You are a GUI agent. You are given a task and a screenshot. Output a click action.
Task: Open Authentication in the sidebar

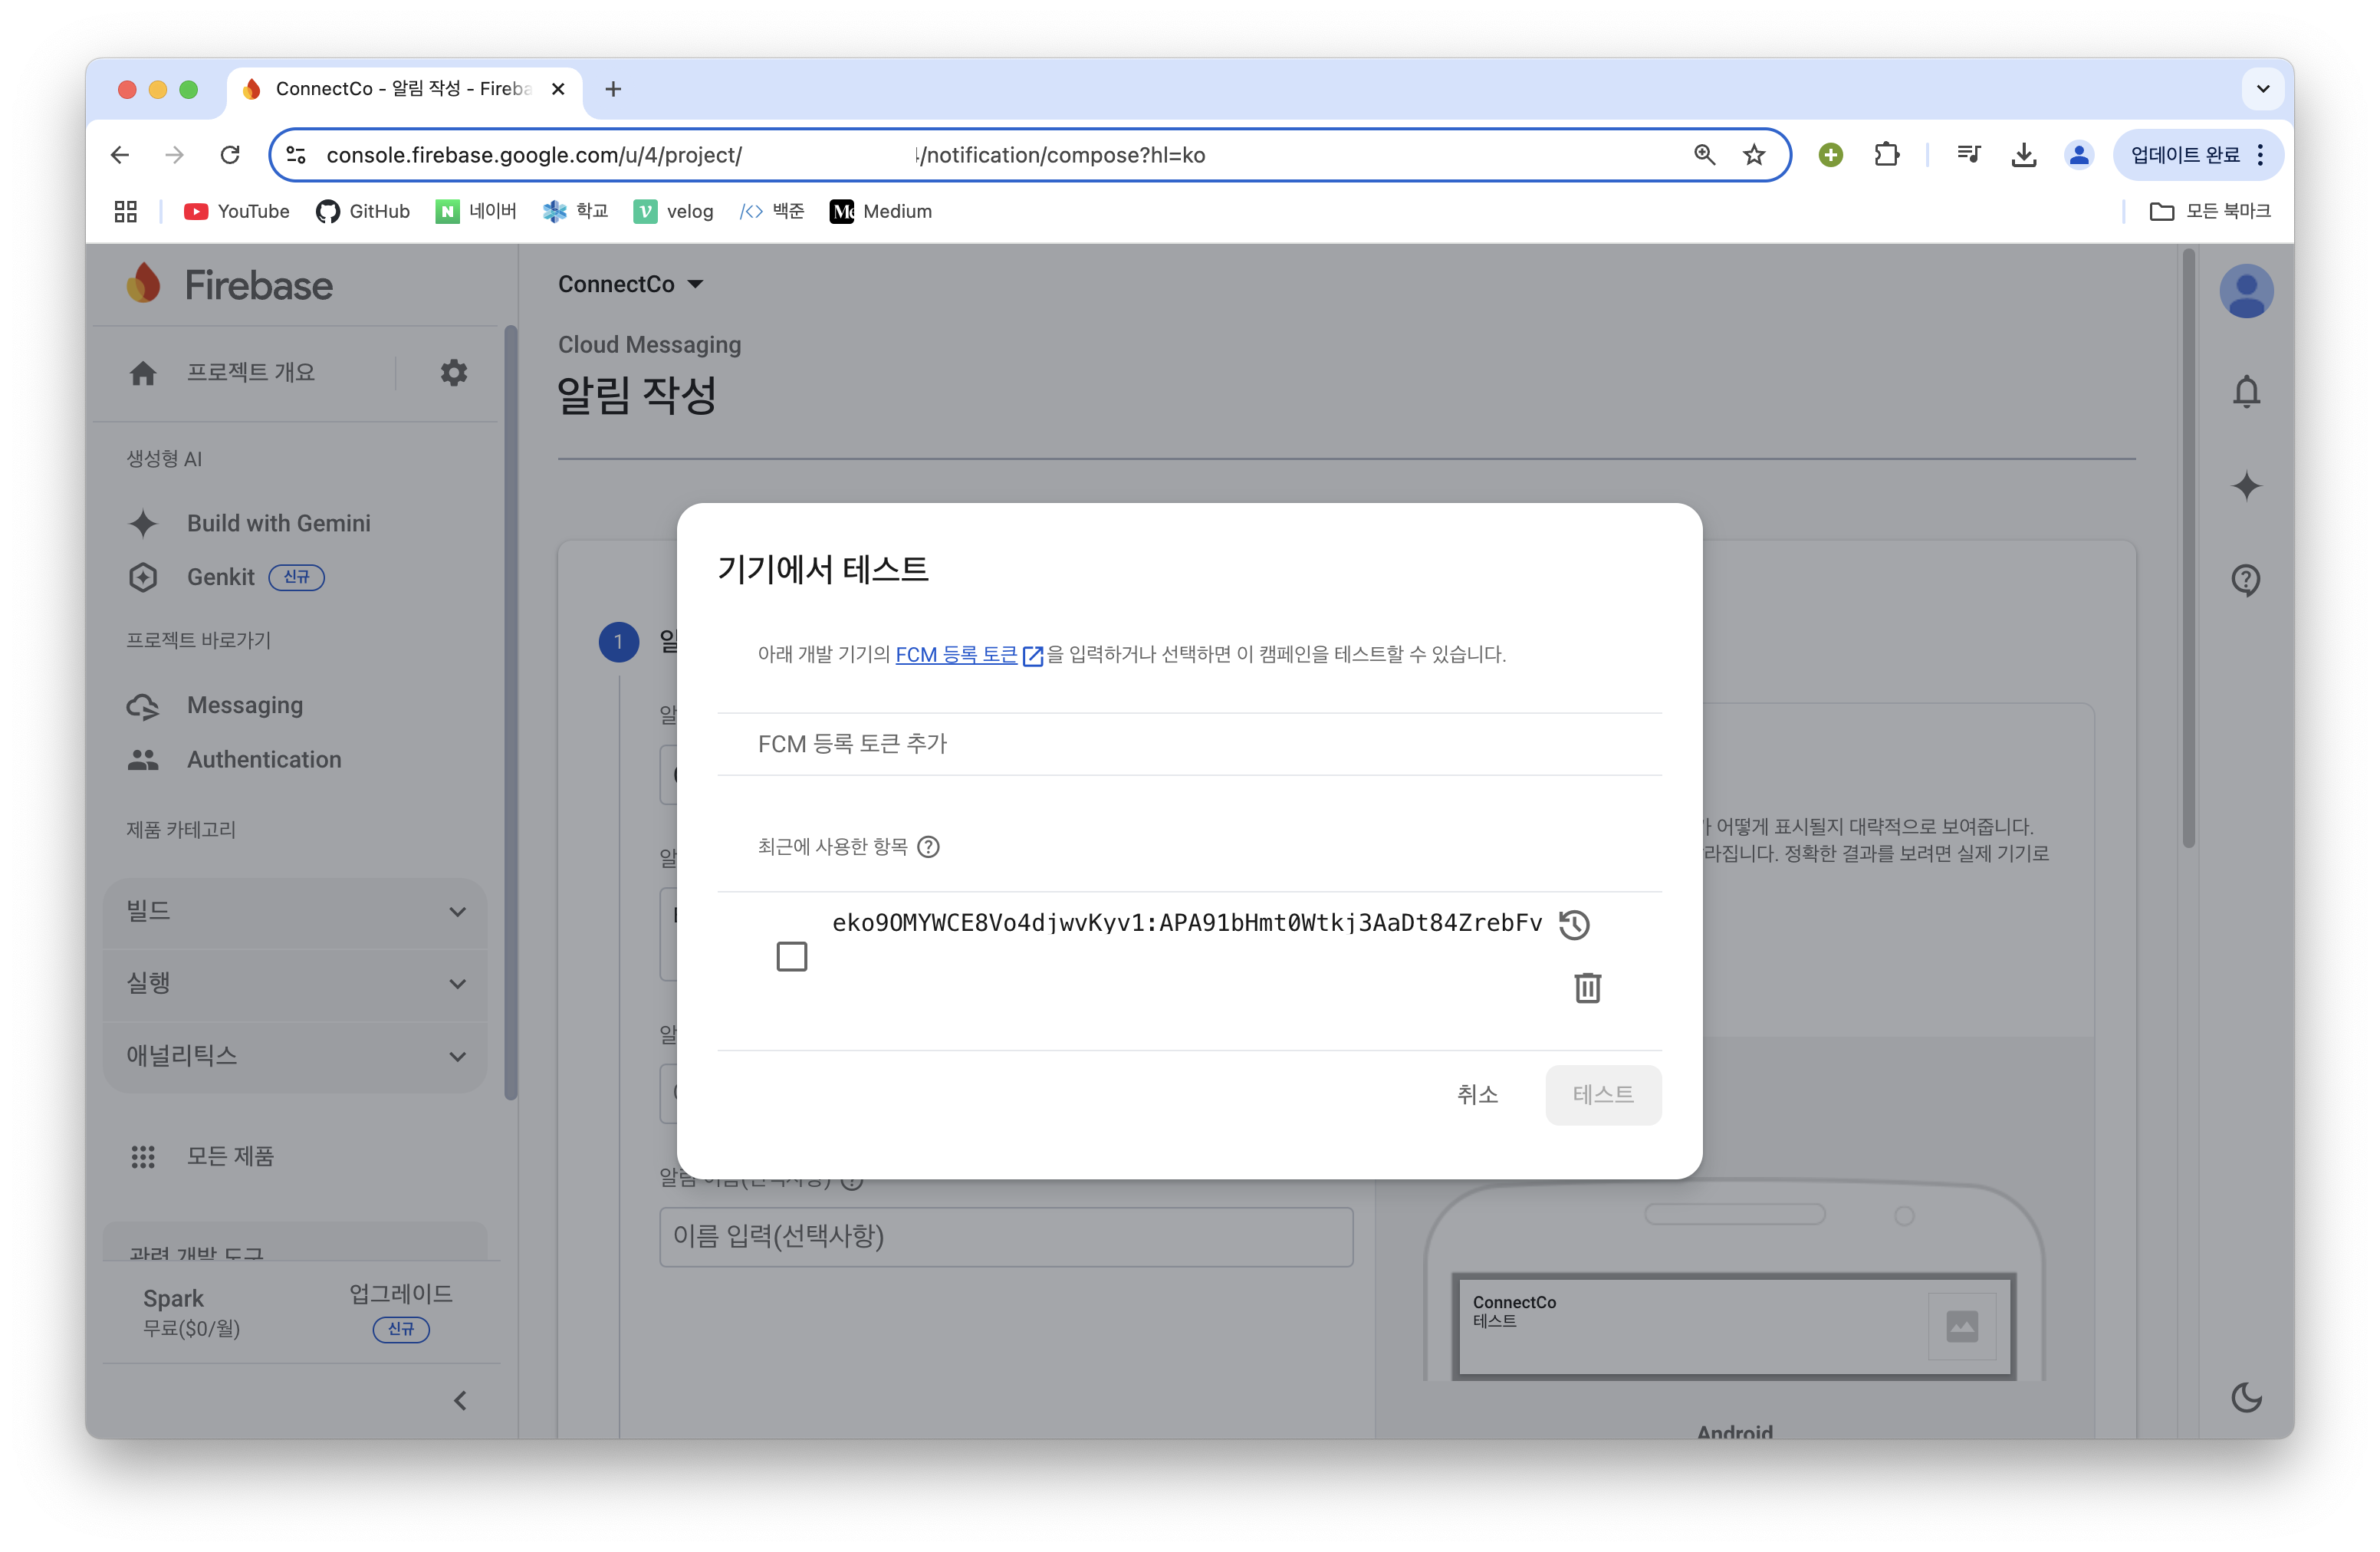tap(264, 759)
